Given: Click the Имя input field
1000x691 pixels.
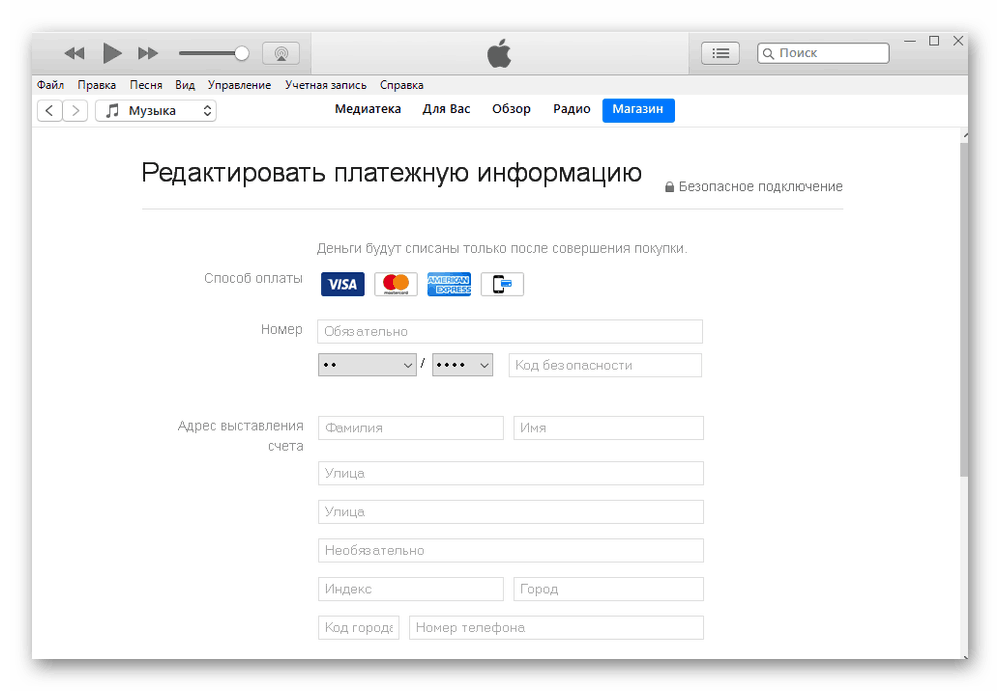Looking at the screenshot, I should click(608, 428).
